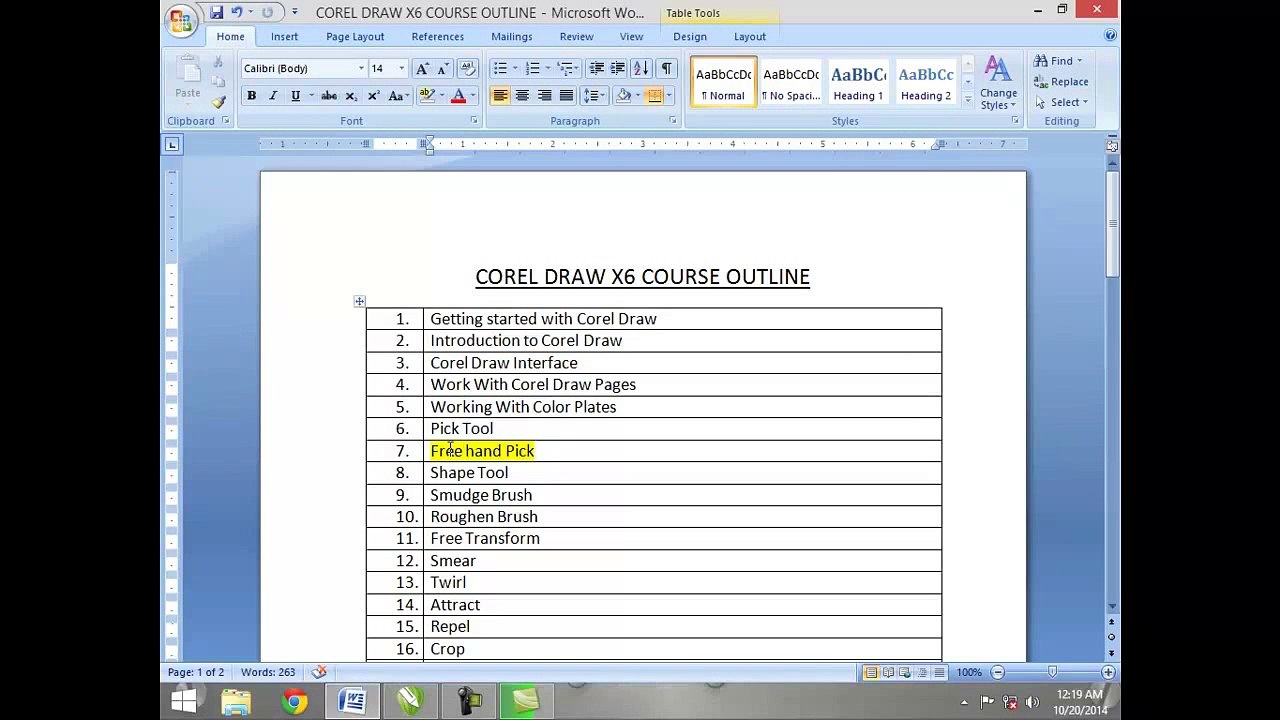The image size is (1280, 720).
Task: Toggle underline formatting
Action: [295, 96]
